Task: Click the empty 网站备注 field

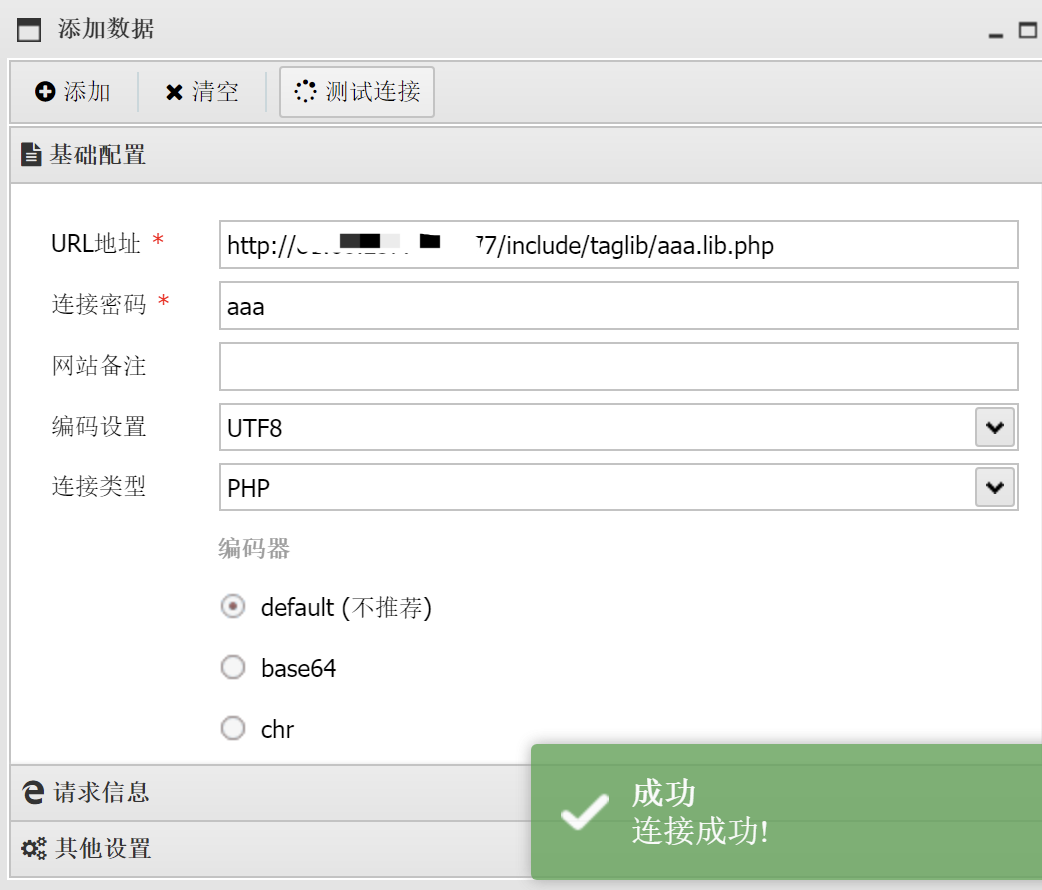Action: pos(618,366)
